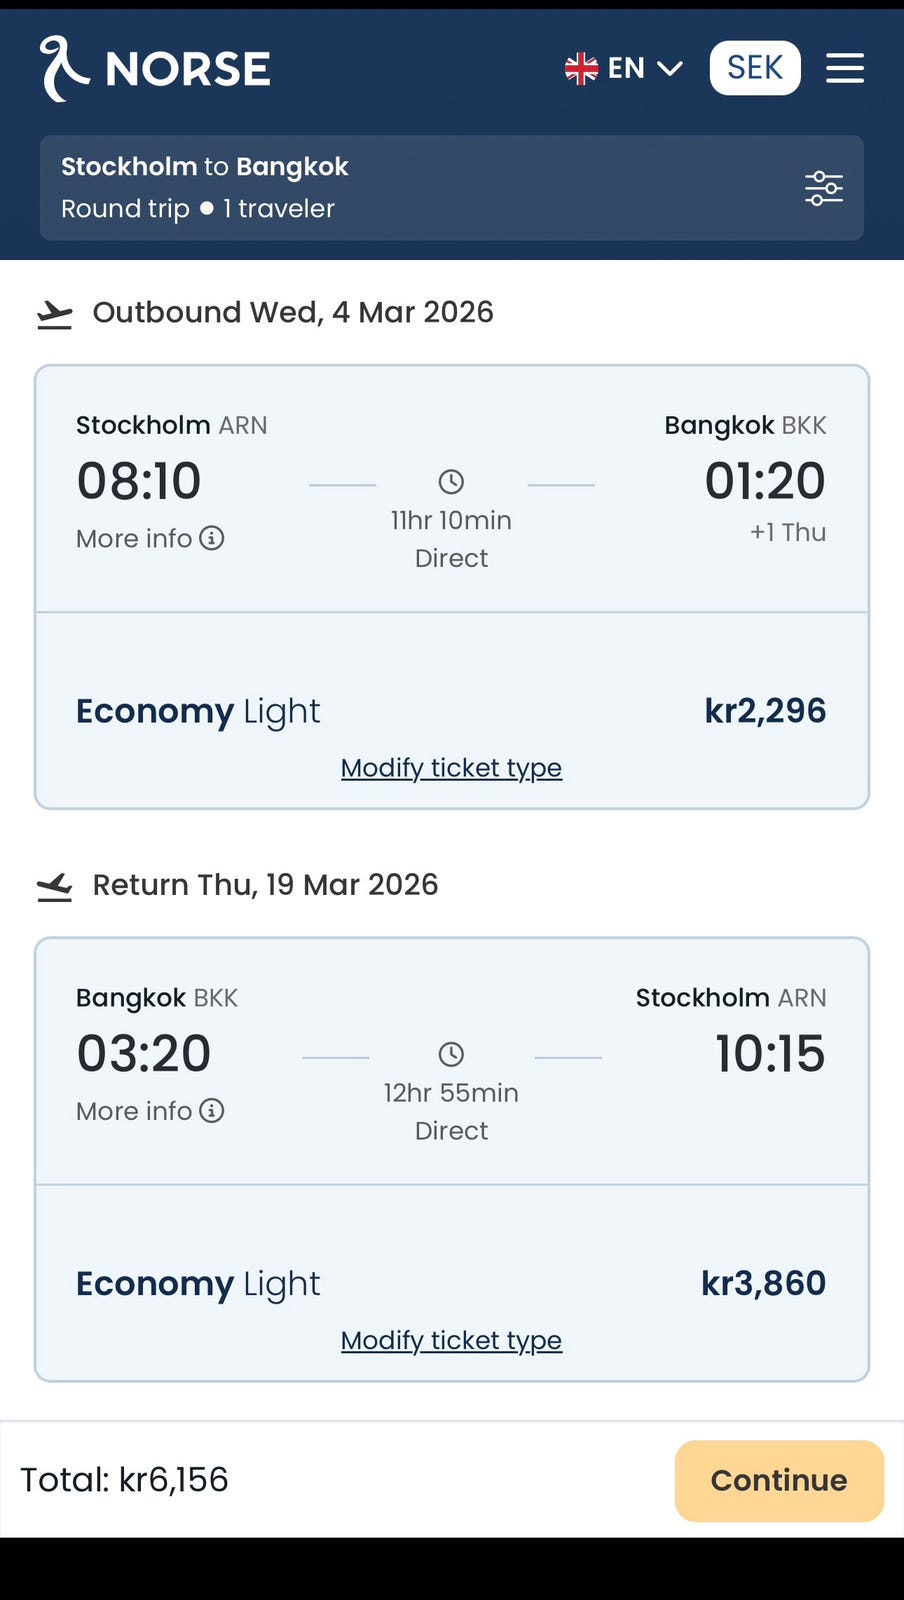
Task: Click the outbound flight duration clock icon
Action: click(451, 482)
